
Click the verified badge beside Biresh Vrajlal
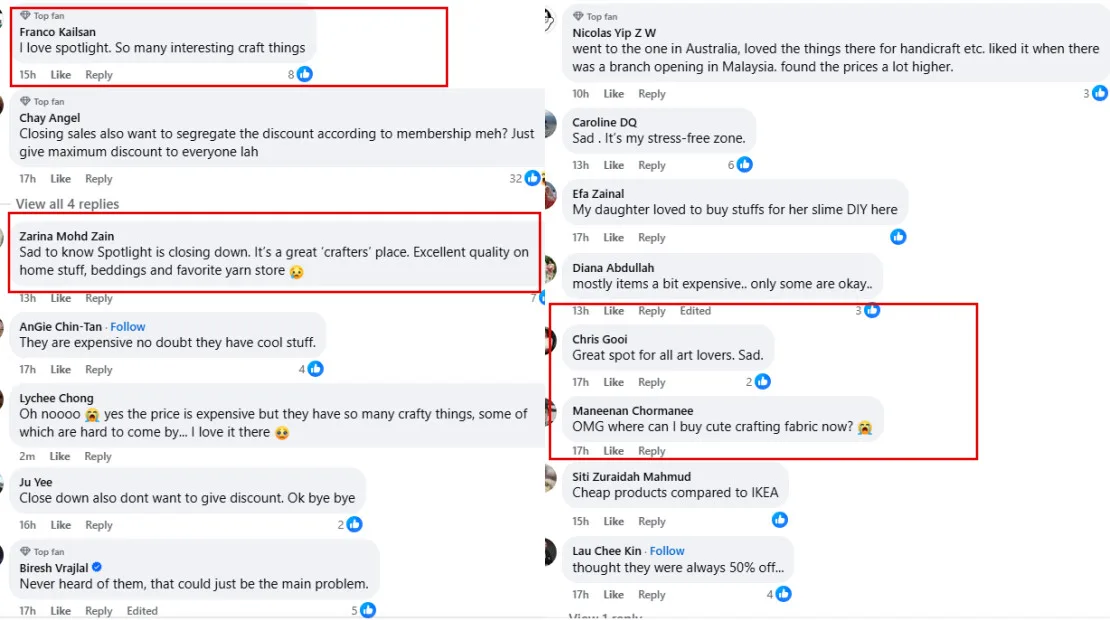[x=97, y=568]
